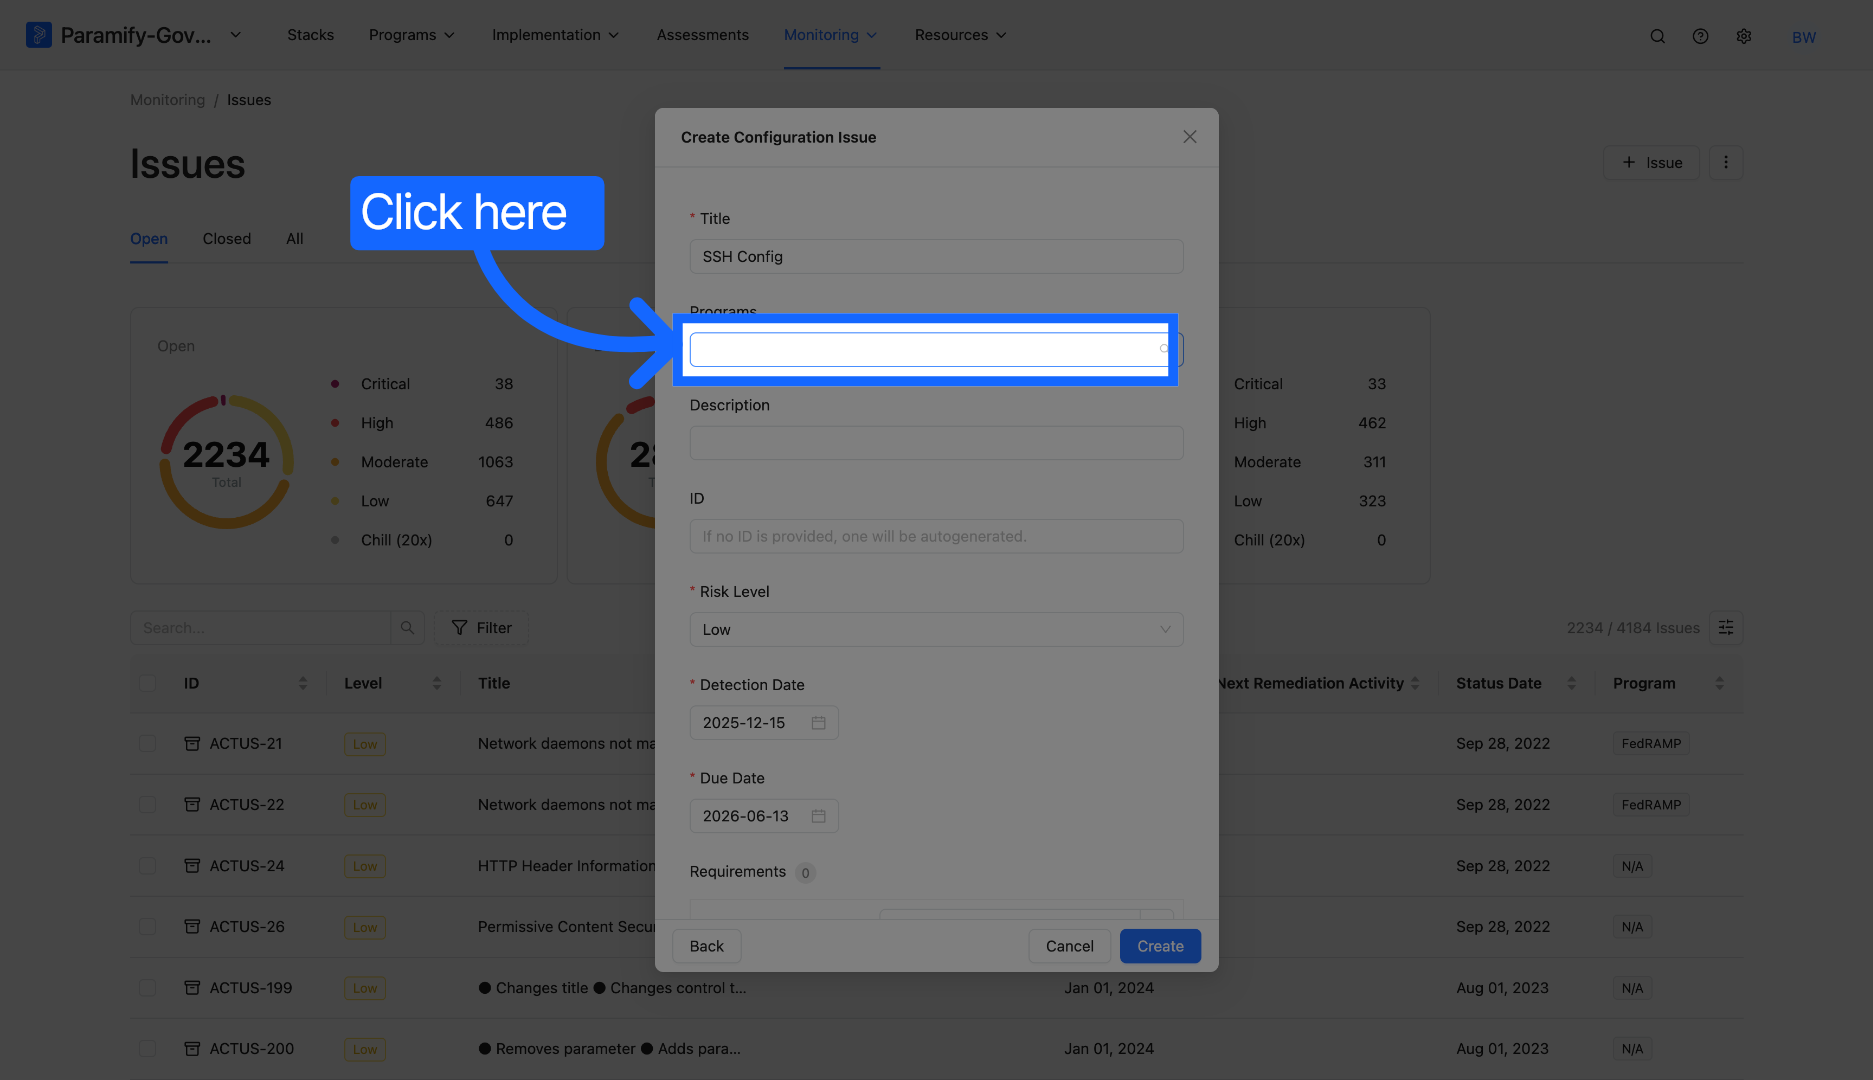The height and width of the screenshot is (1080, 1873).
Task: Sort by Next Remediation Activity column
Action: (1415, 683)
